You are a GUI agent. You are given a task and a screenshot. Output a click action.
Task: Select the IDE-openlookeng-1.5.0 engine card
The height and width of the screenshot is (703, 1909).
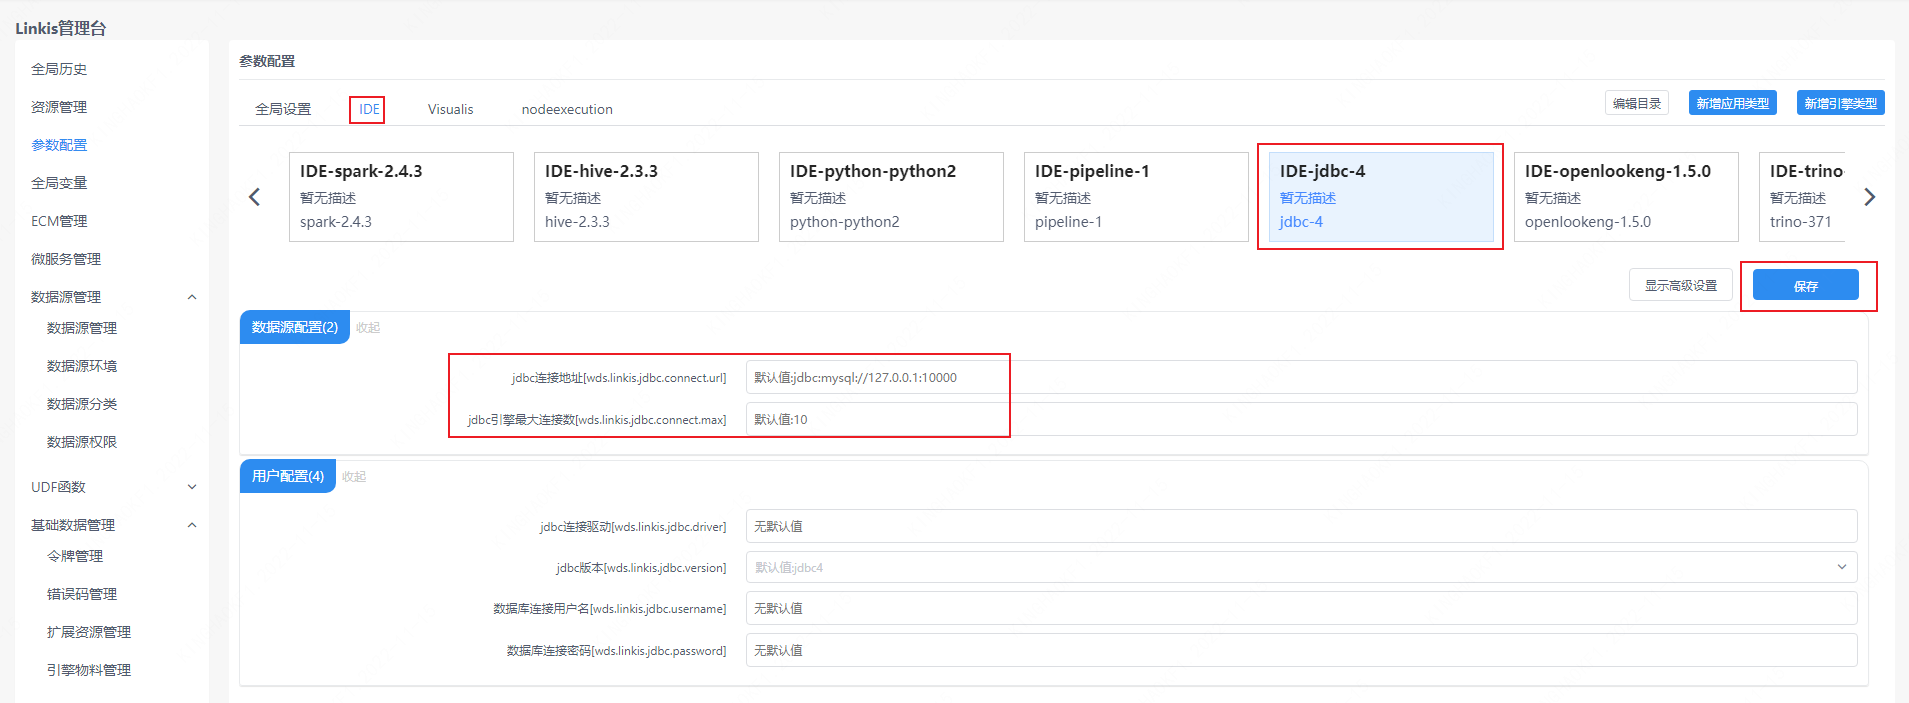click(x=1625, y=197)
